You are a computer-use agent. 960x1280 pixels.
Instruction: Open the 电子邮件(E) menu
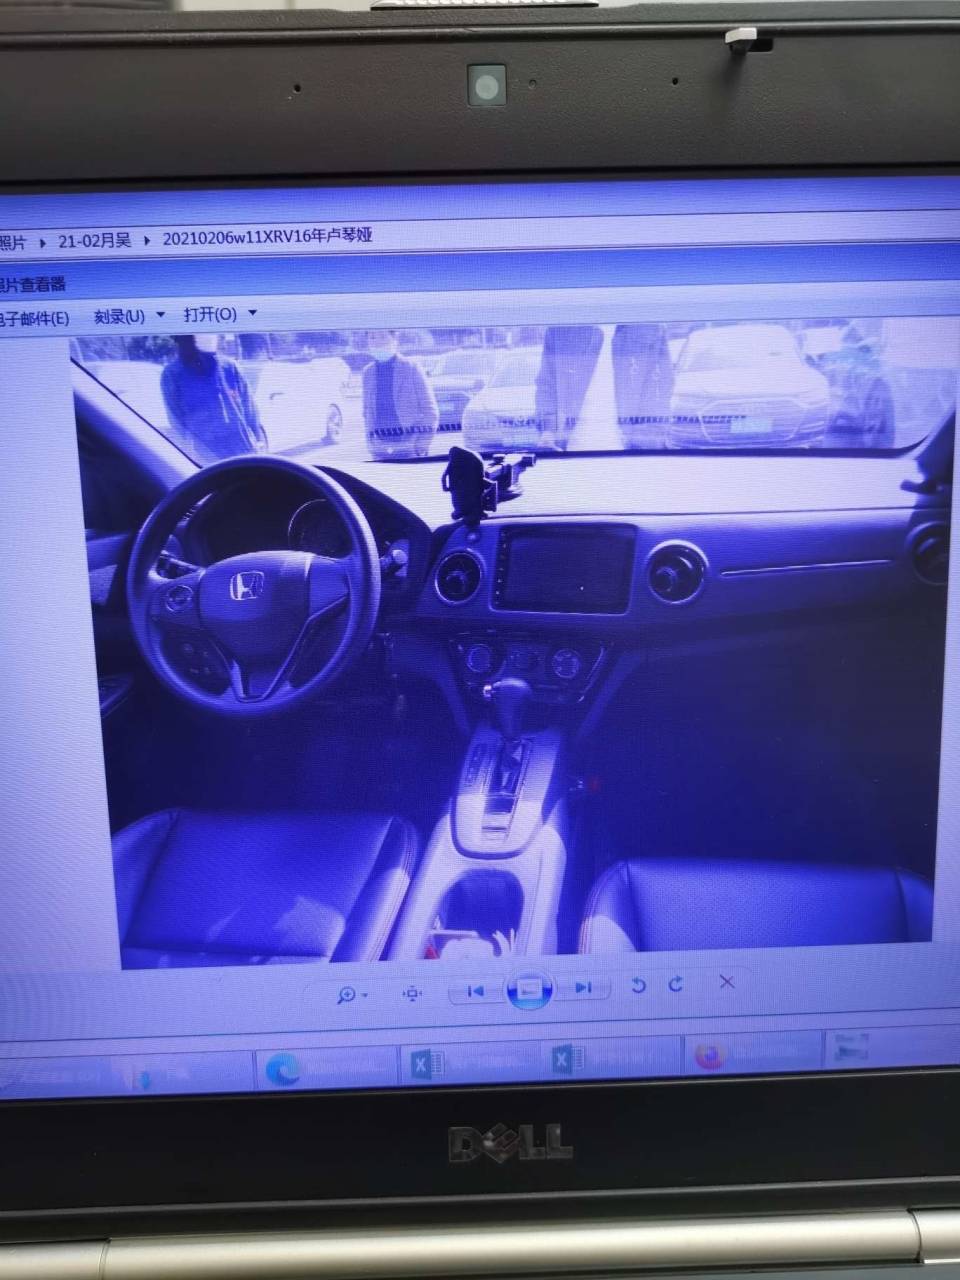(x=33, y=318)
